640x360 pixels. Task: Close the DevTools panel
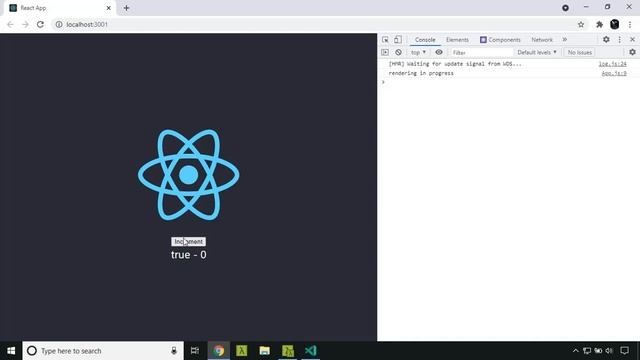tap(632, 40)
